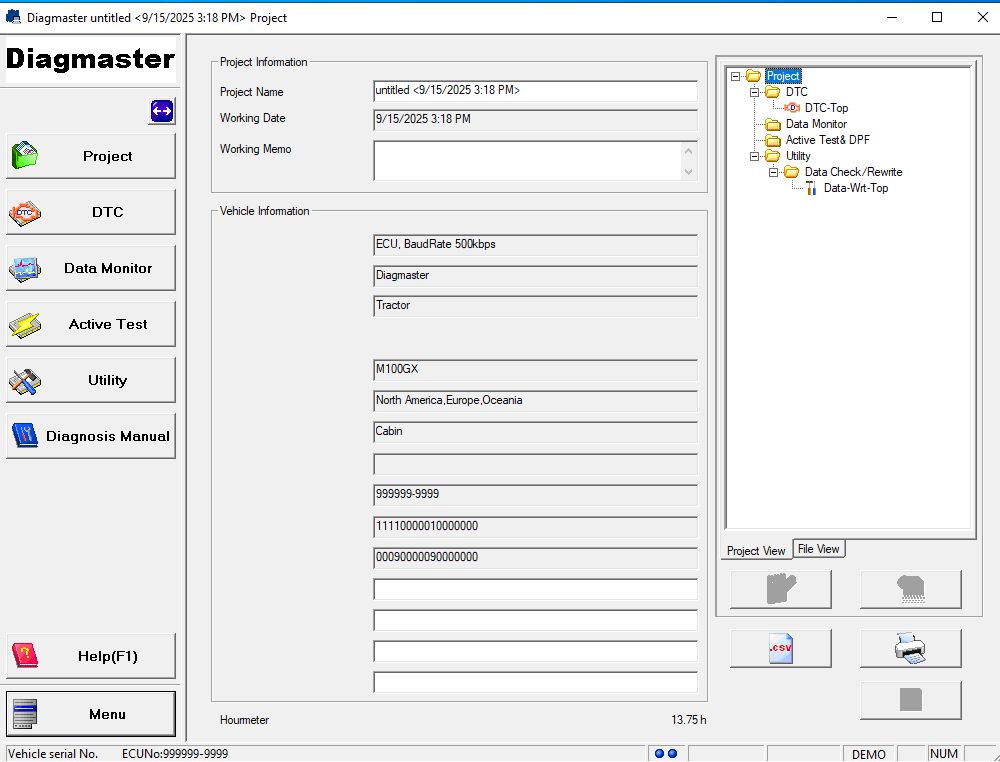The height and width of the screenshot is (762, 1000).
Task: Click Working Memo scrollbar up arrow
Action: tap(688, 151)
